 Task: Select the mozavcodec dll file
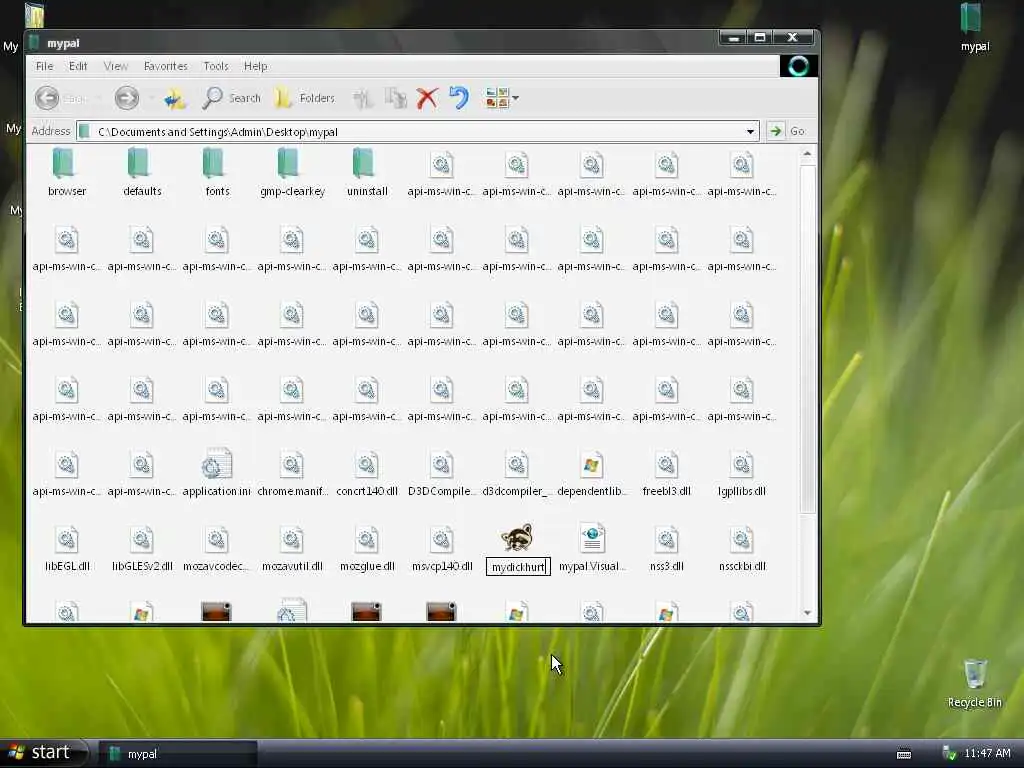[x=217, y=548]
